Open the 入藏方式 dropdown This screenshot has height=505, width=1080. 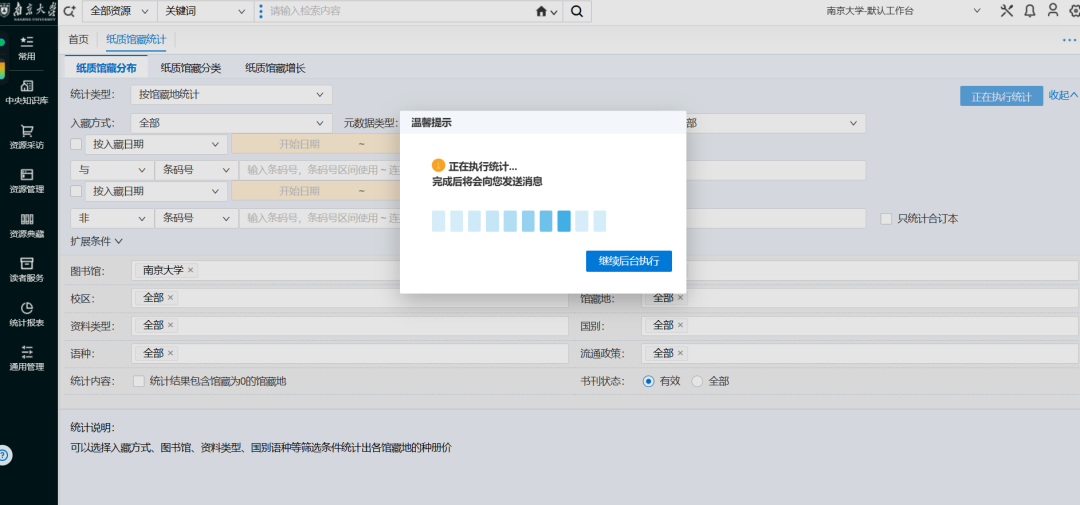pos(231,123)
